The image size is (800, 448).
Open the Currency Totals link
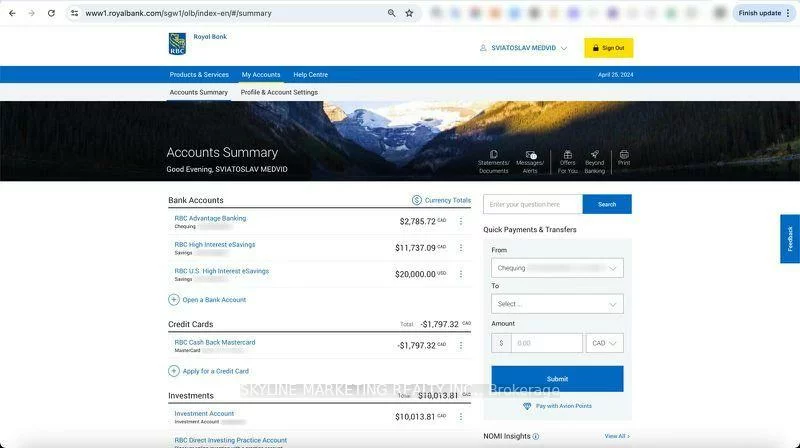(441, 200)
